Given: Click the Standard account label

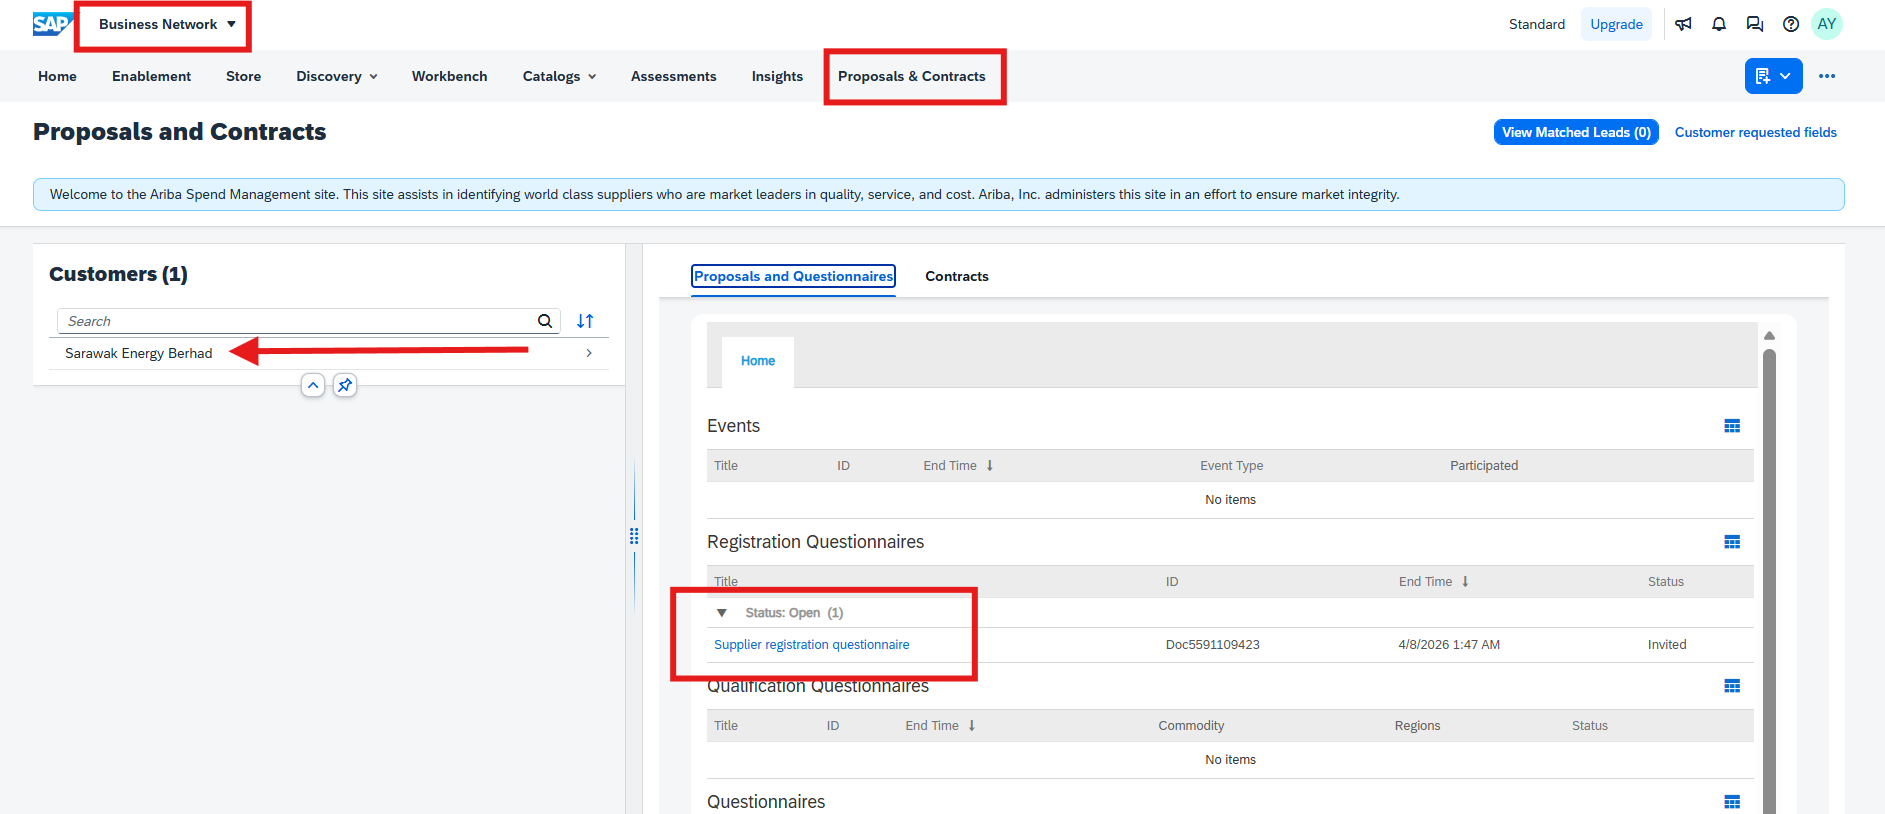Looking at the screenshot, I should (x=1537, y=24).
